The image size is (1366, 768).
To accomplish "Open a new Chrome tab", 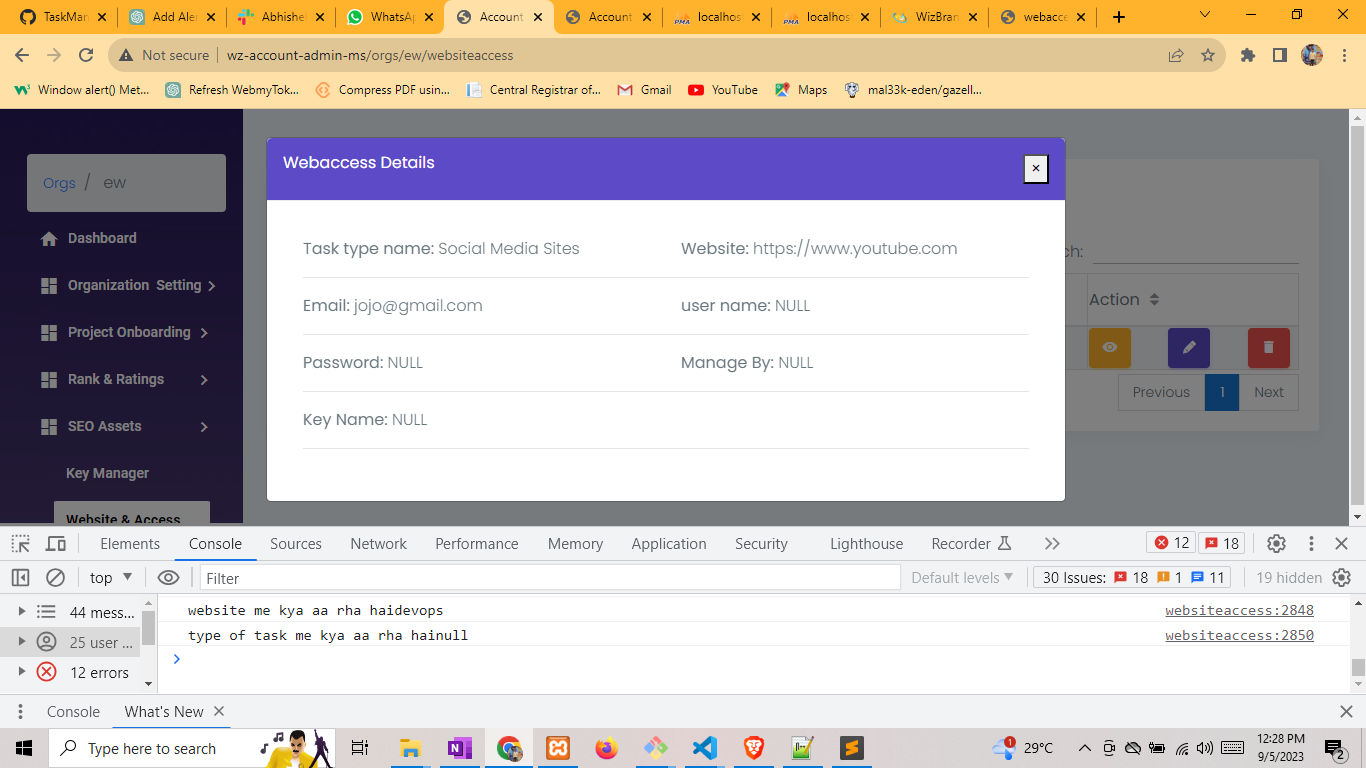I will click(x=1118, y=17).
